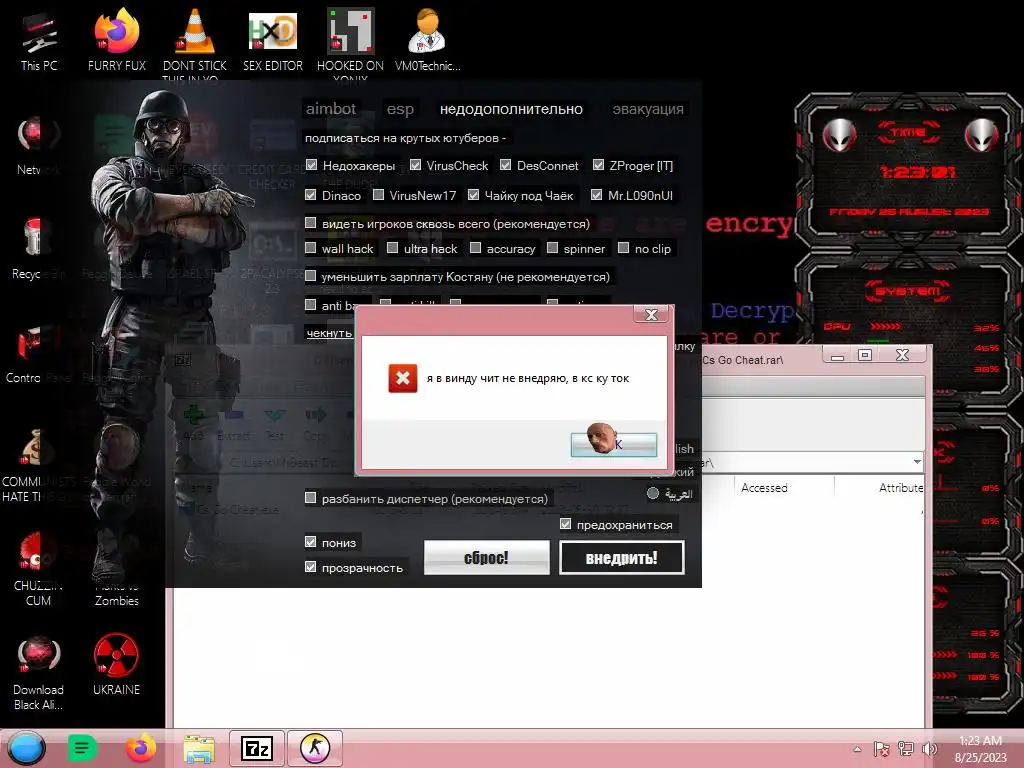Open Firefox from the taskbar
1024x768 pixels.
click(140, 748)
